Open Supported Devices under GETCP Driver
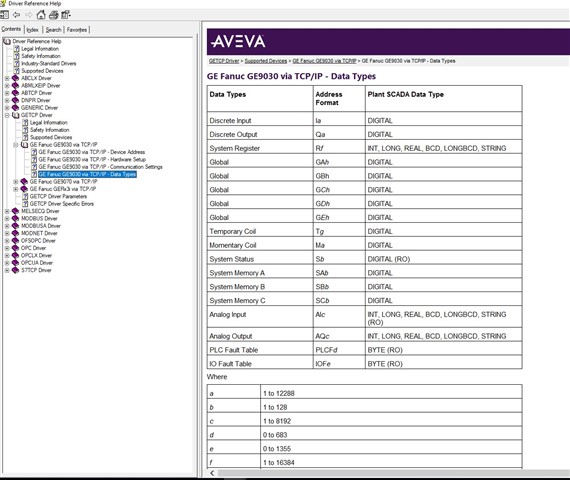The image size is (570, 480). (x=51, y=137)
